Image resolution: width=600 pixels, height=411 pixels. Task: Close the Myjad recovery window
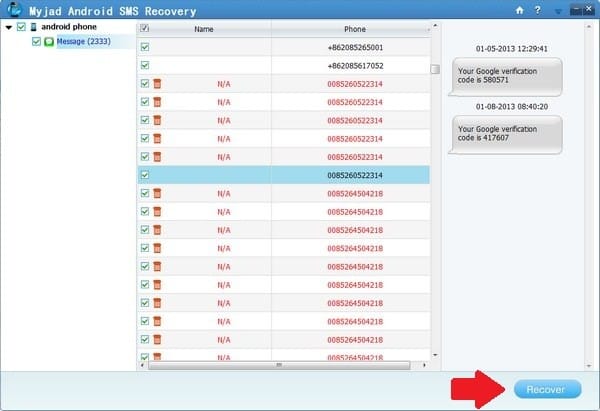pyautogui.click(x=589, y=9)
